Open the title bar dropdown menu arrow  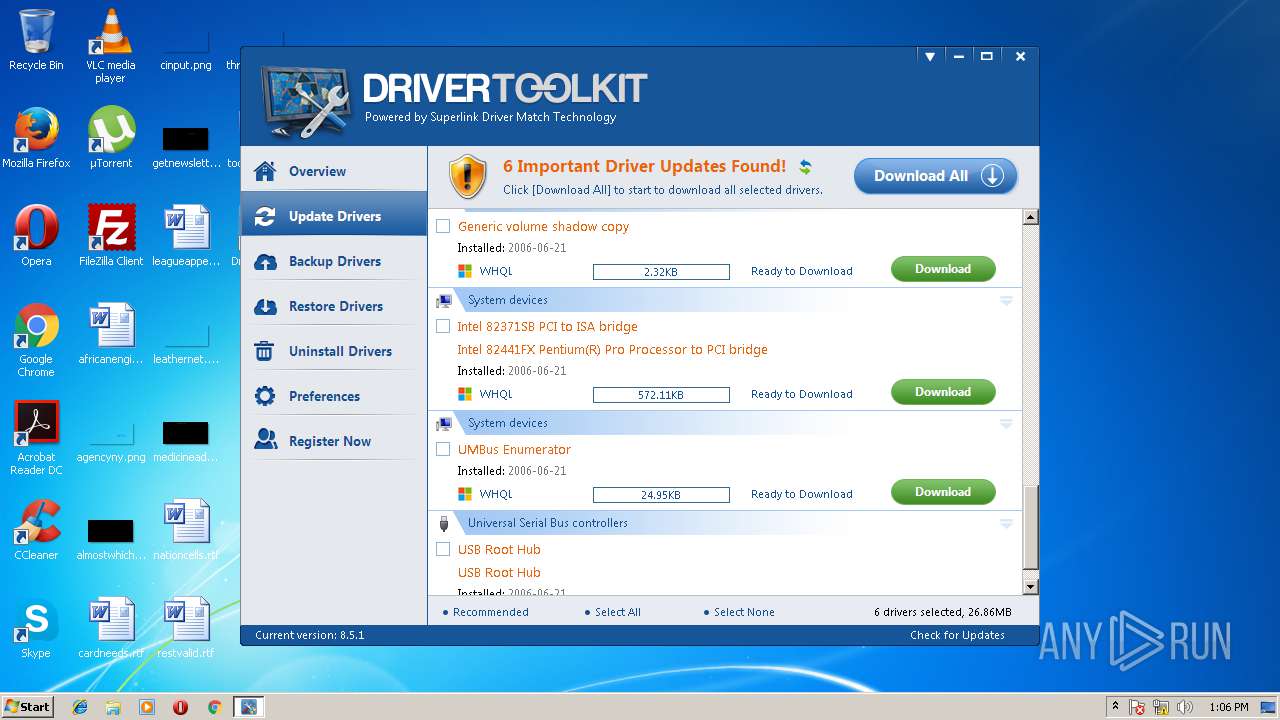[x=930, y=57]
